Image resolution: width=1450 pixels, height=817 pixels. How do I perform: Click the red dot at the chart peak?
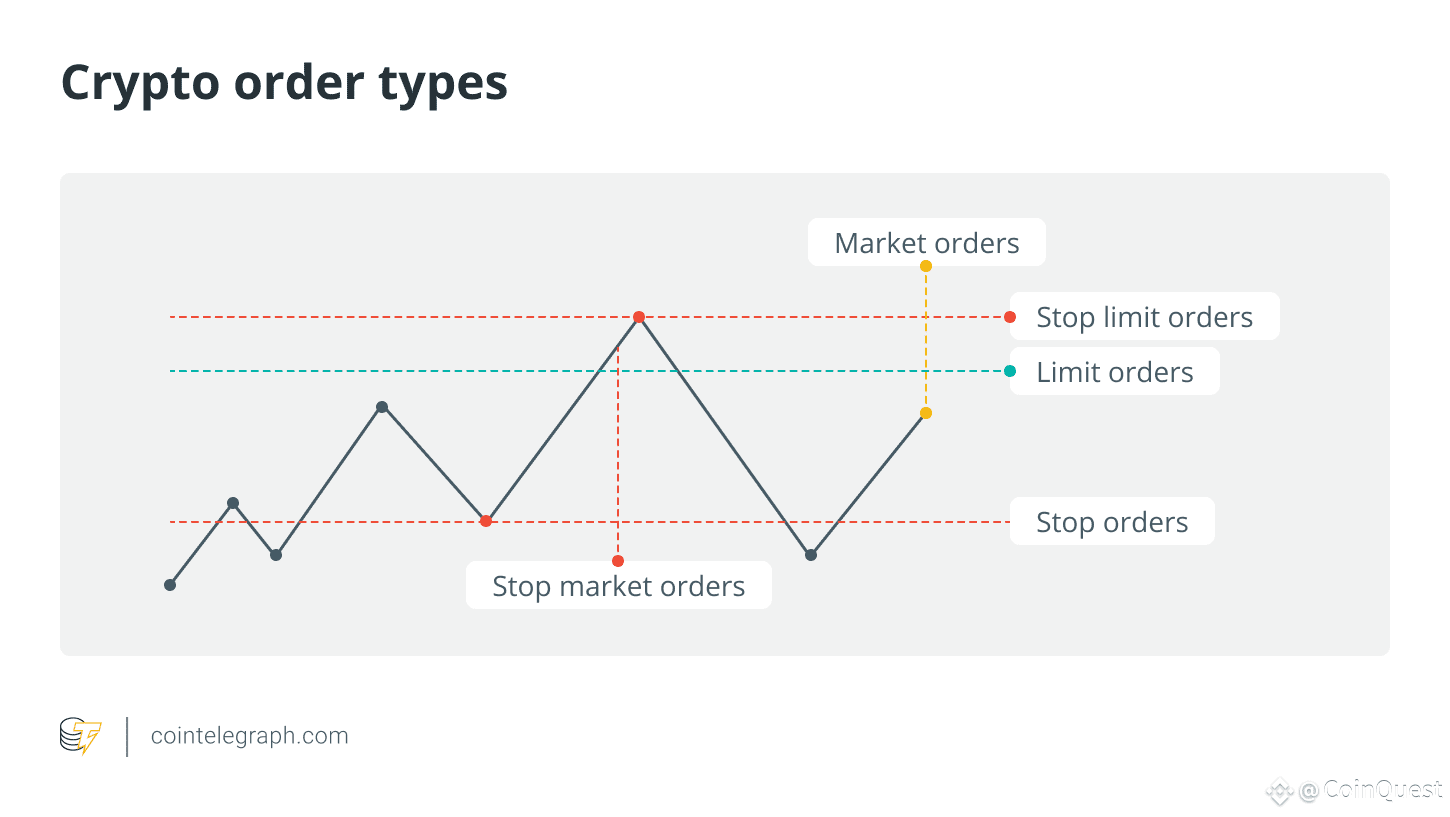pyautogui.click(x=639, y=317)
